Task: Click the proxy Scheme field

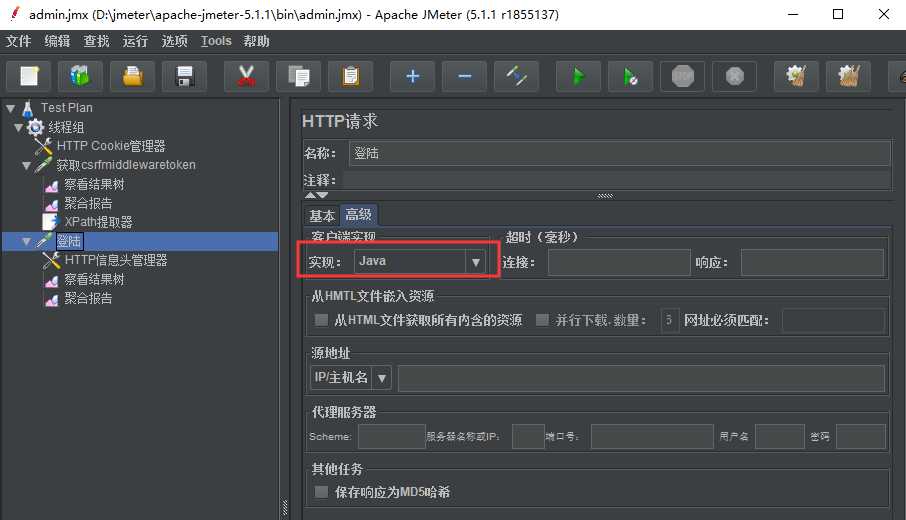Action: coord(392,437)
